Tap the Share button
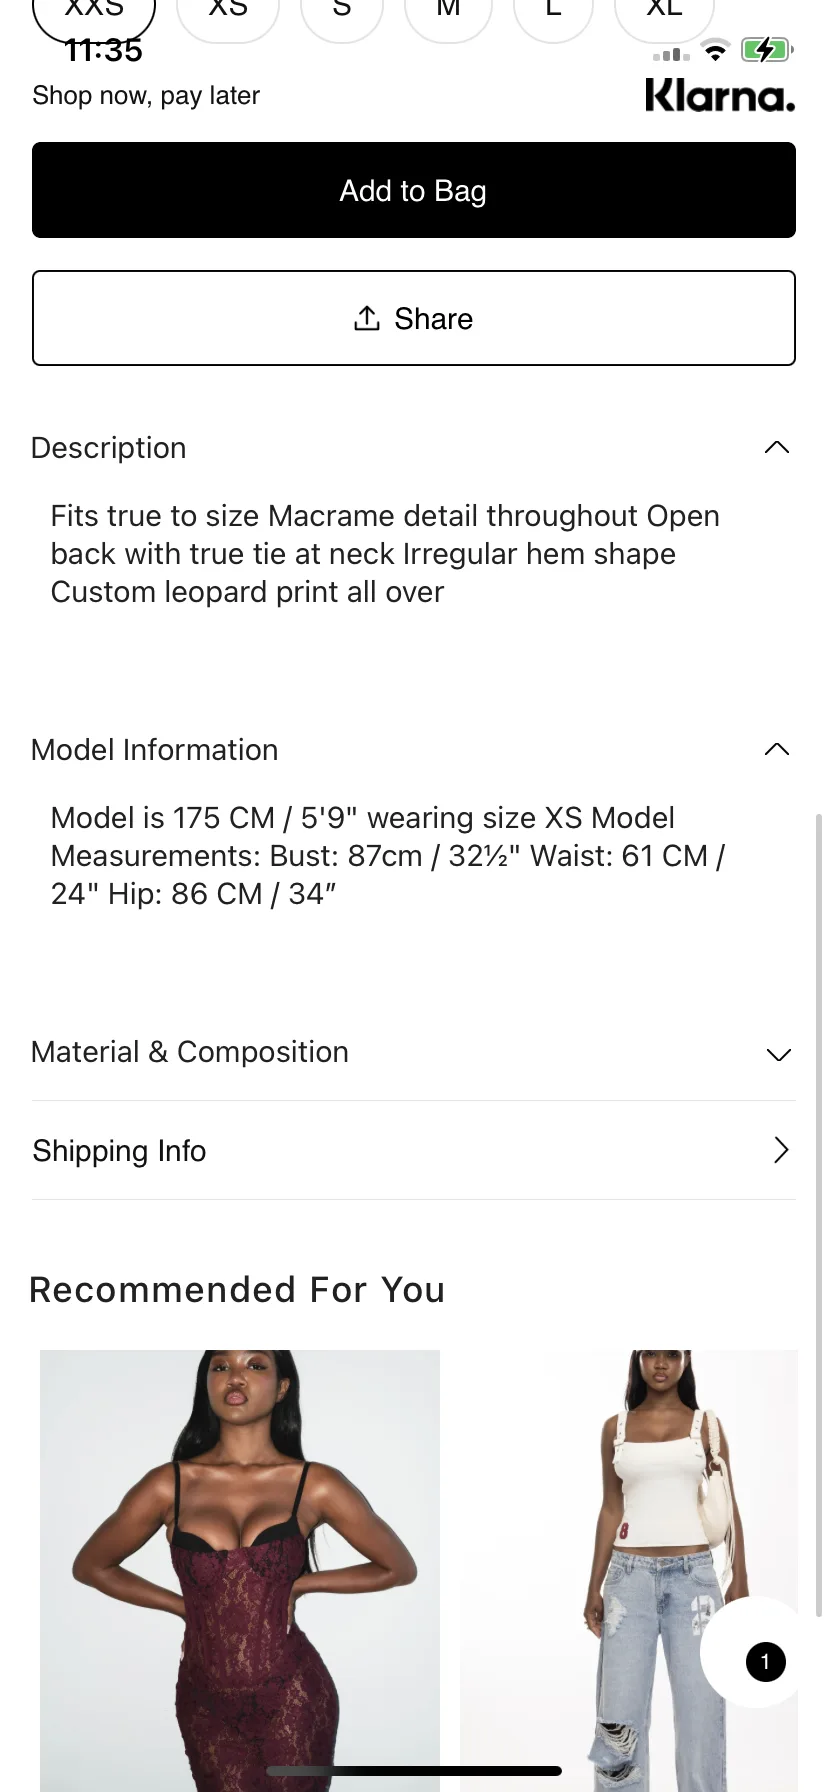 414,318
